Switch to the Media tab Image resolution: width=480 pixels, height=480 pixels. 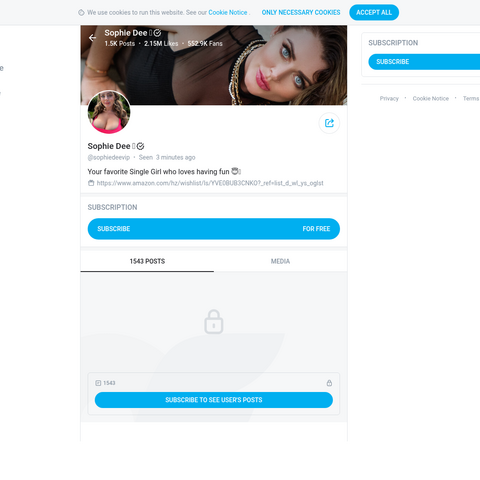[280, 261]
